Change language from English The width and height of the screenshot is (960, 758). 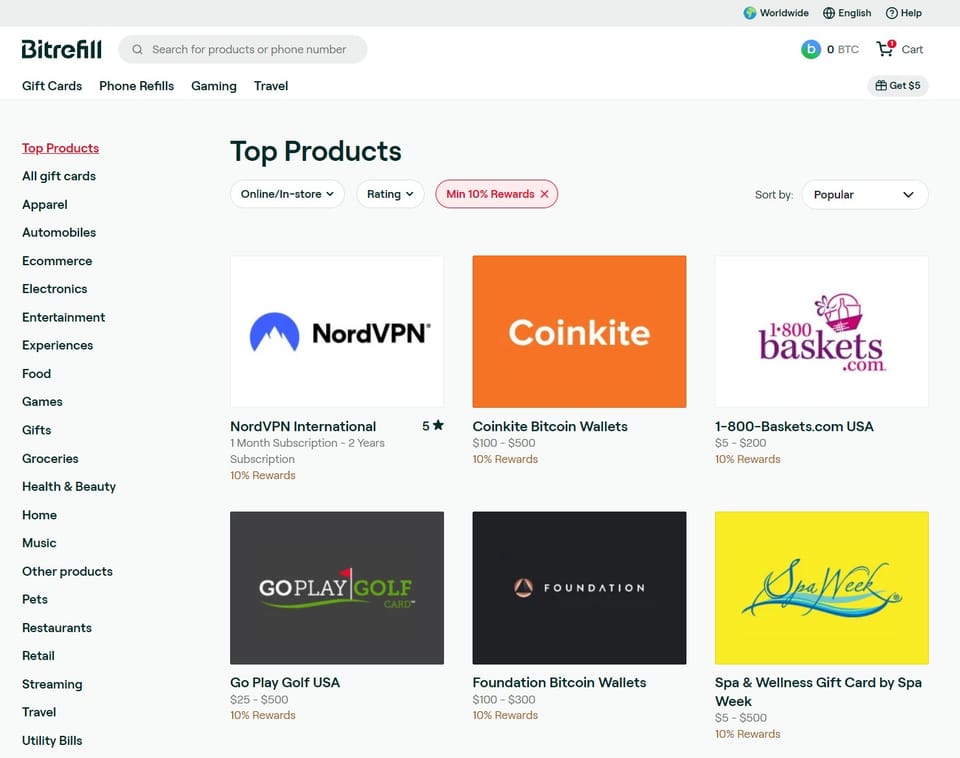point(847,13)
